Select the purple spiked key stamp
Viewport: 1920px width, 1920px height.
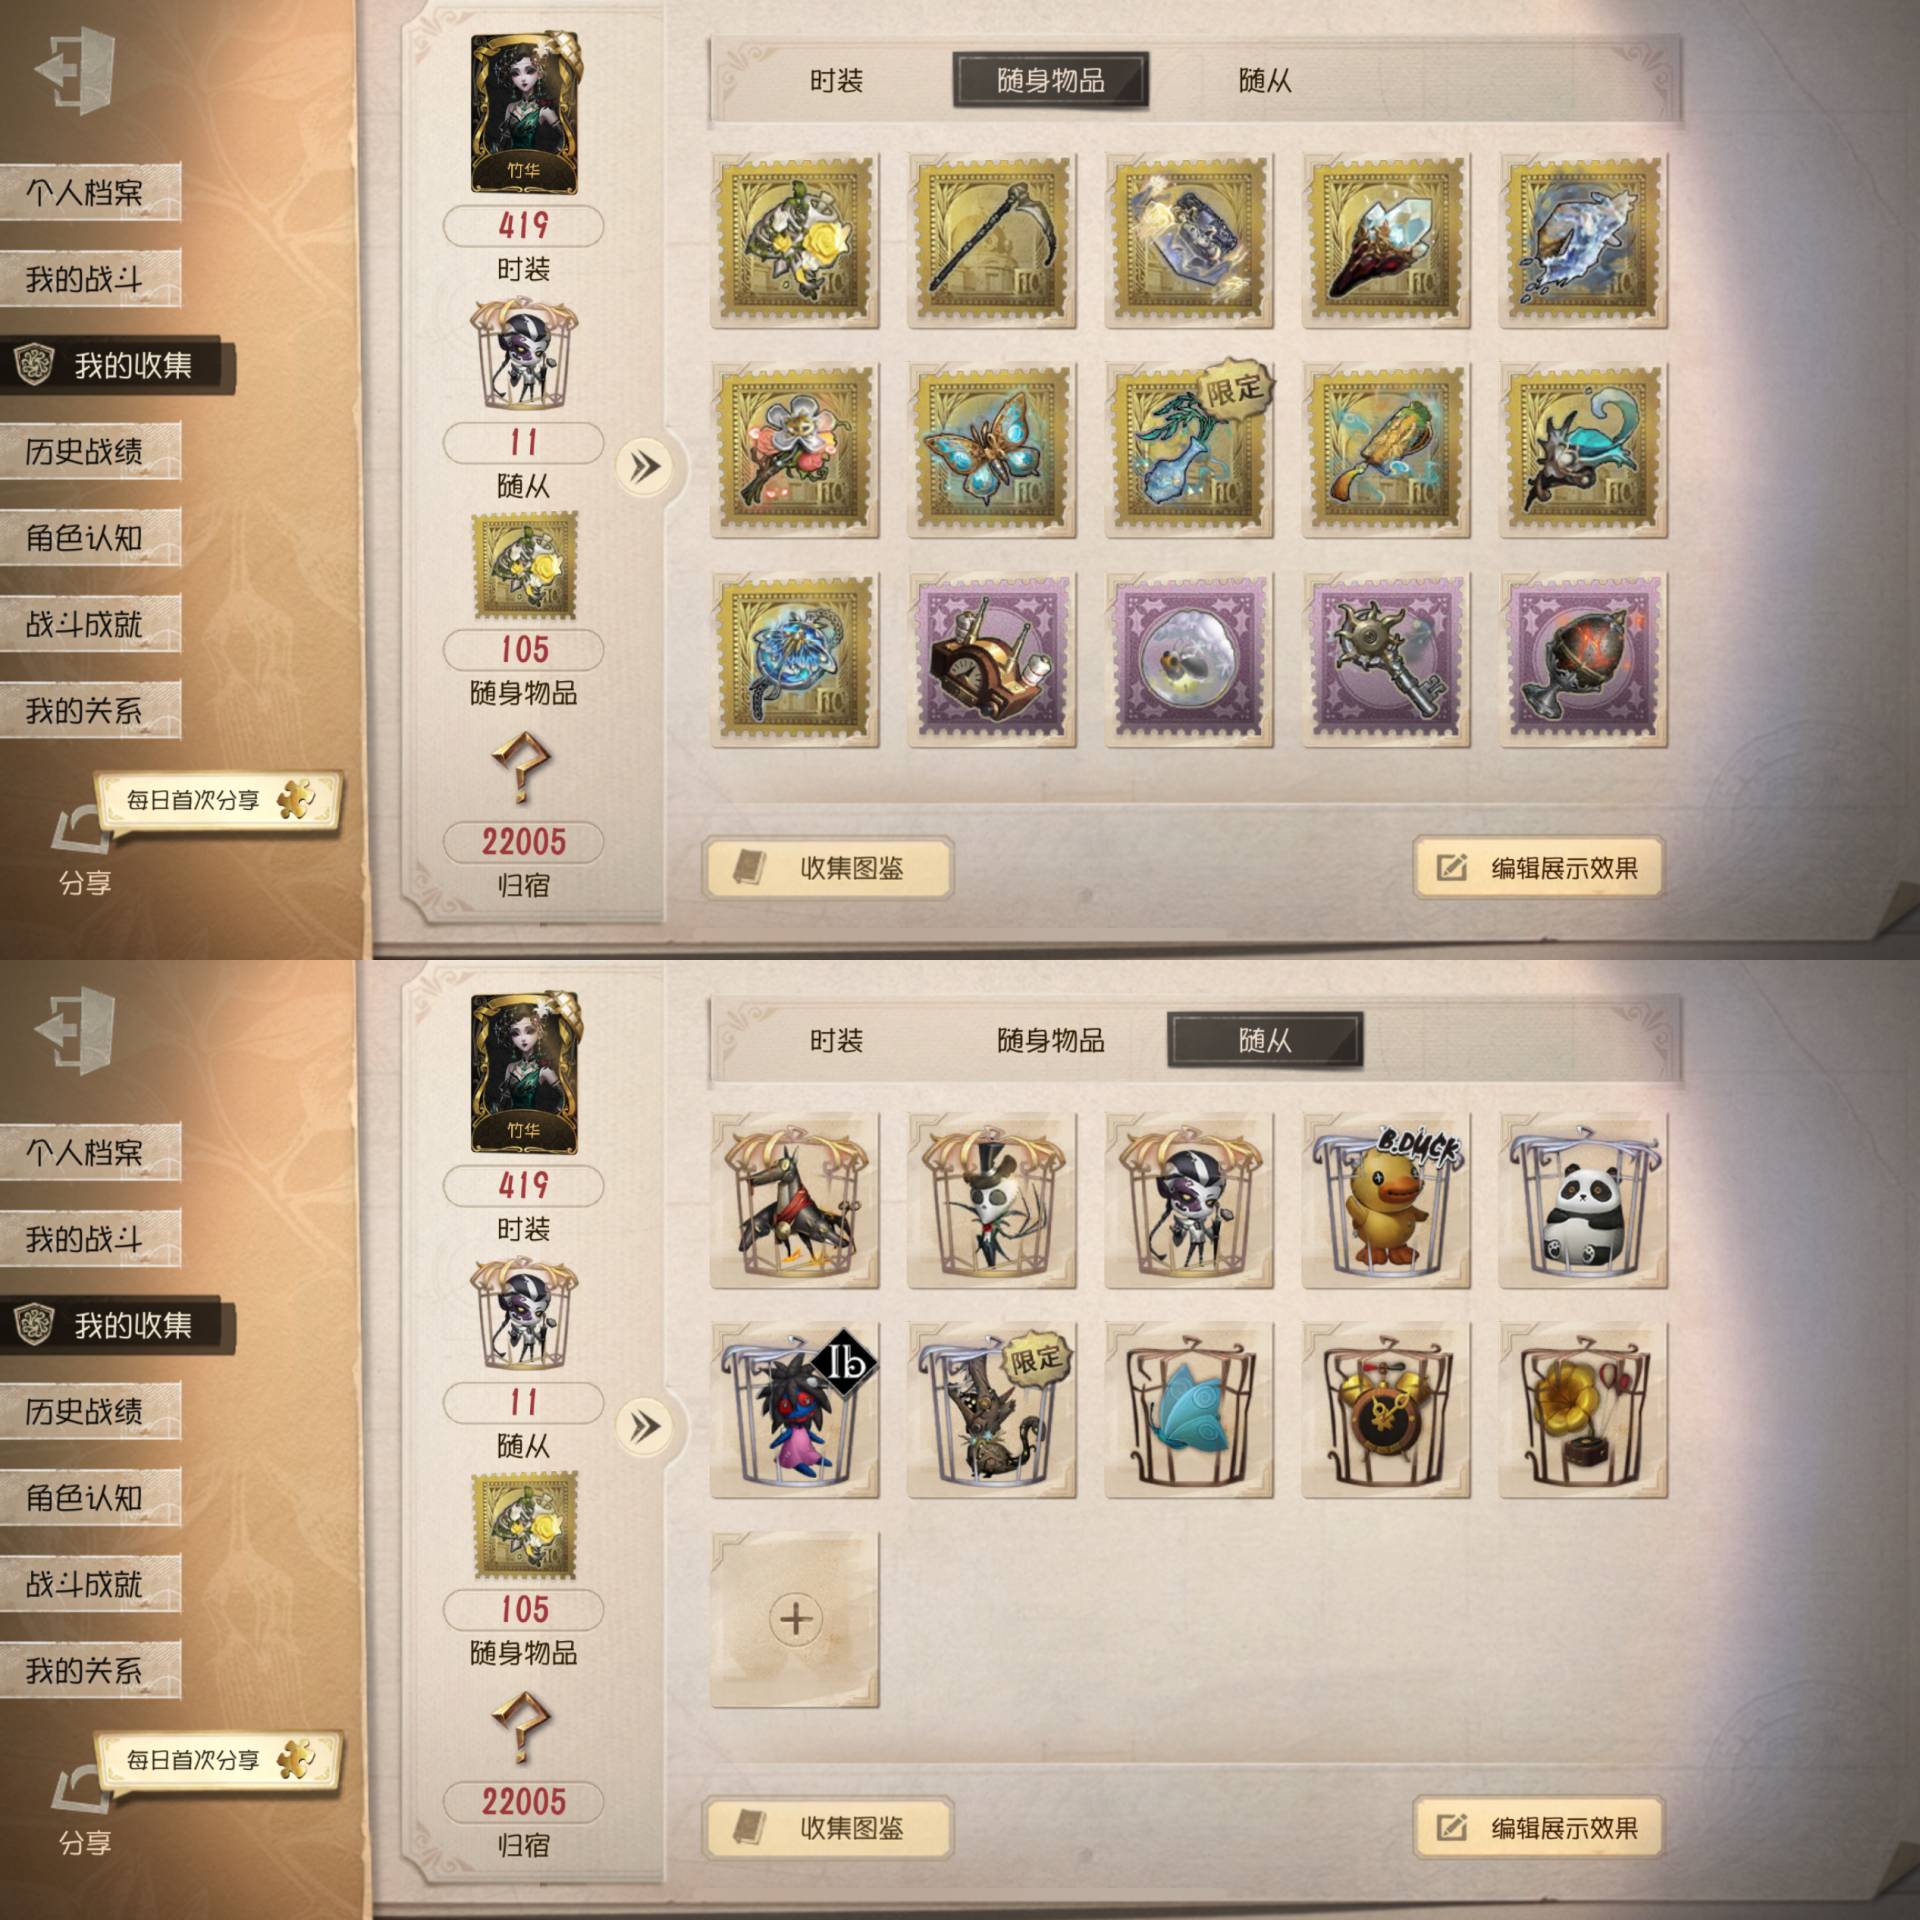click(1386, 661)
